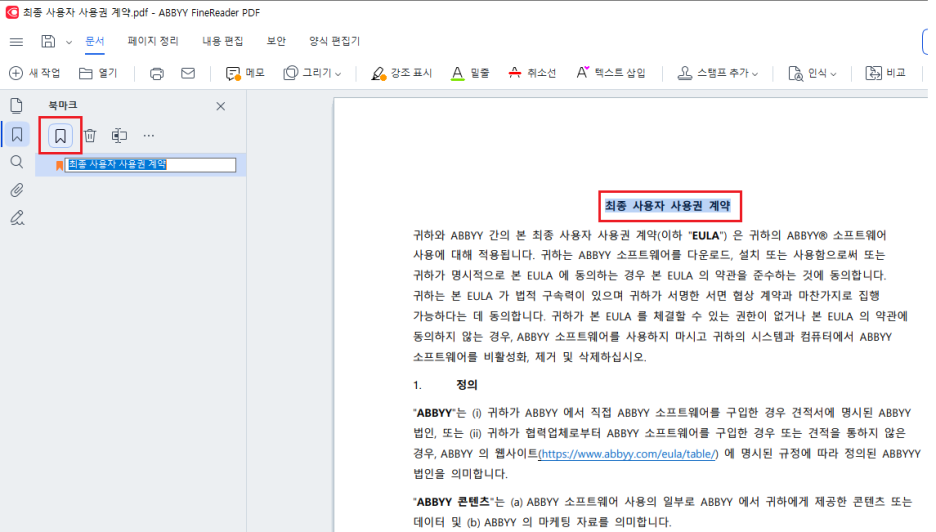Select the 강조 표시 highlight tool
Viewport: 936px width, 532px height.
pyautogui.click(x=401, y=73)
